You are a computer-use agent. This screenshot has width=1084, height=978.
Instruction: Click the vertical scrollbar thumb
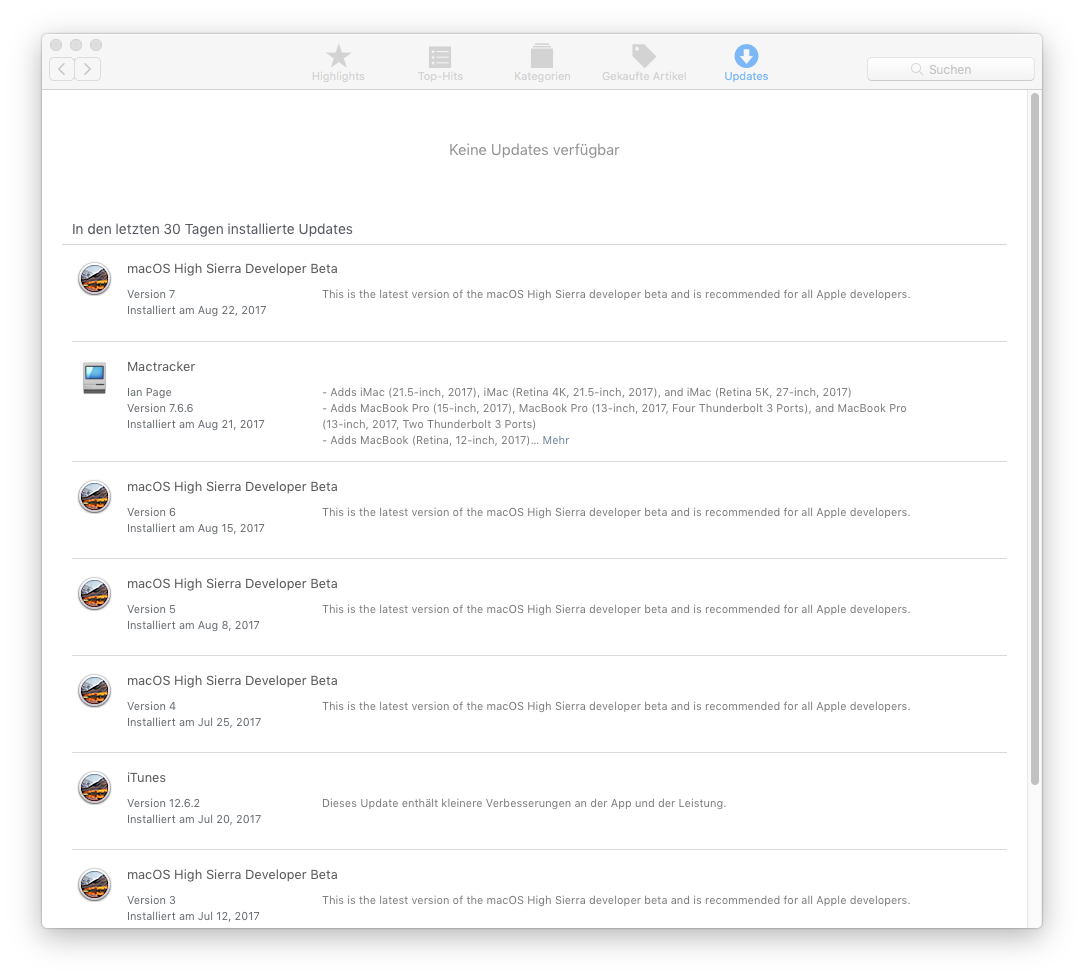[1035, 439]
